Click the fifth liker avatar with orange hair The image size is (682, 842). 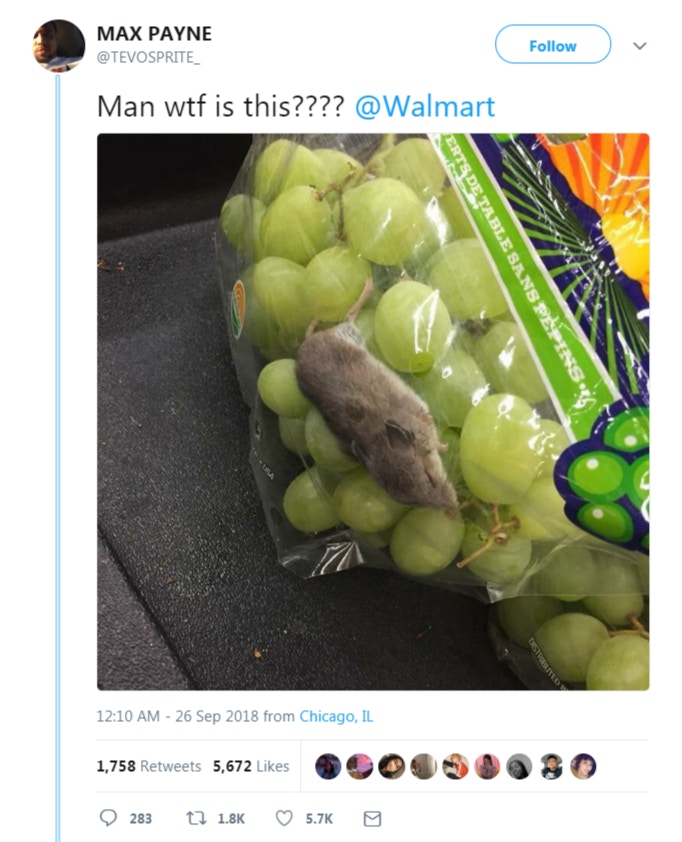(x=455, y=766)
